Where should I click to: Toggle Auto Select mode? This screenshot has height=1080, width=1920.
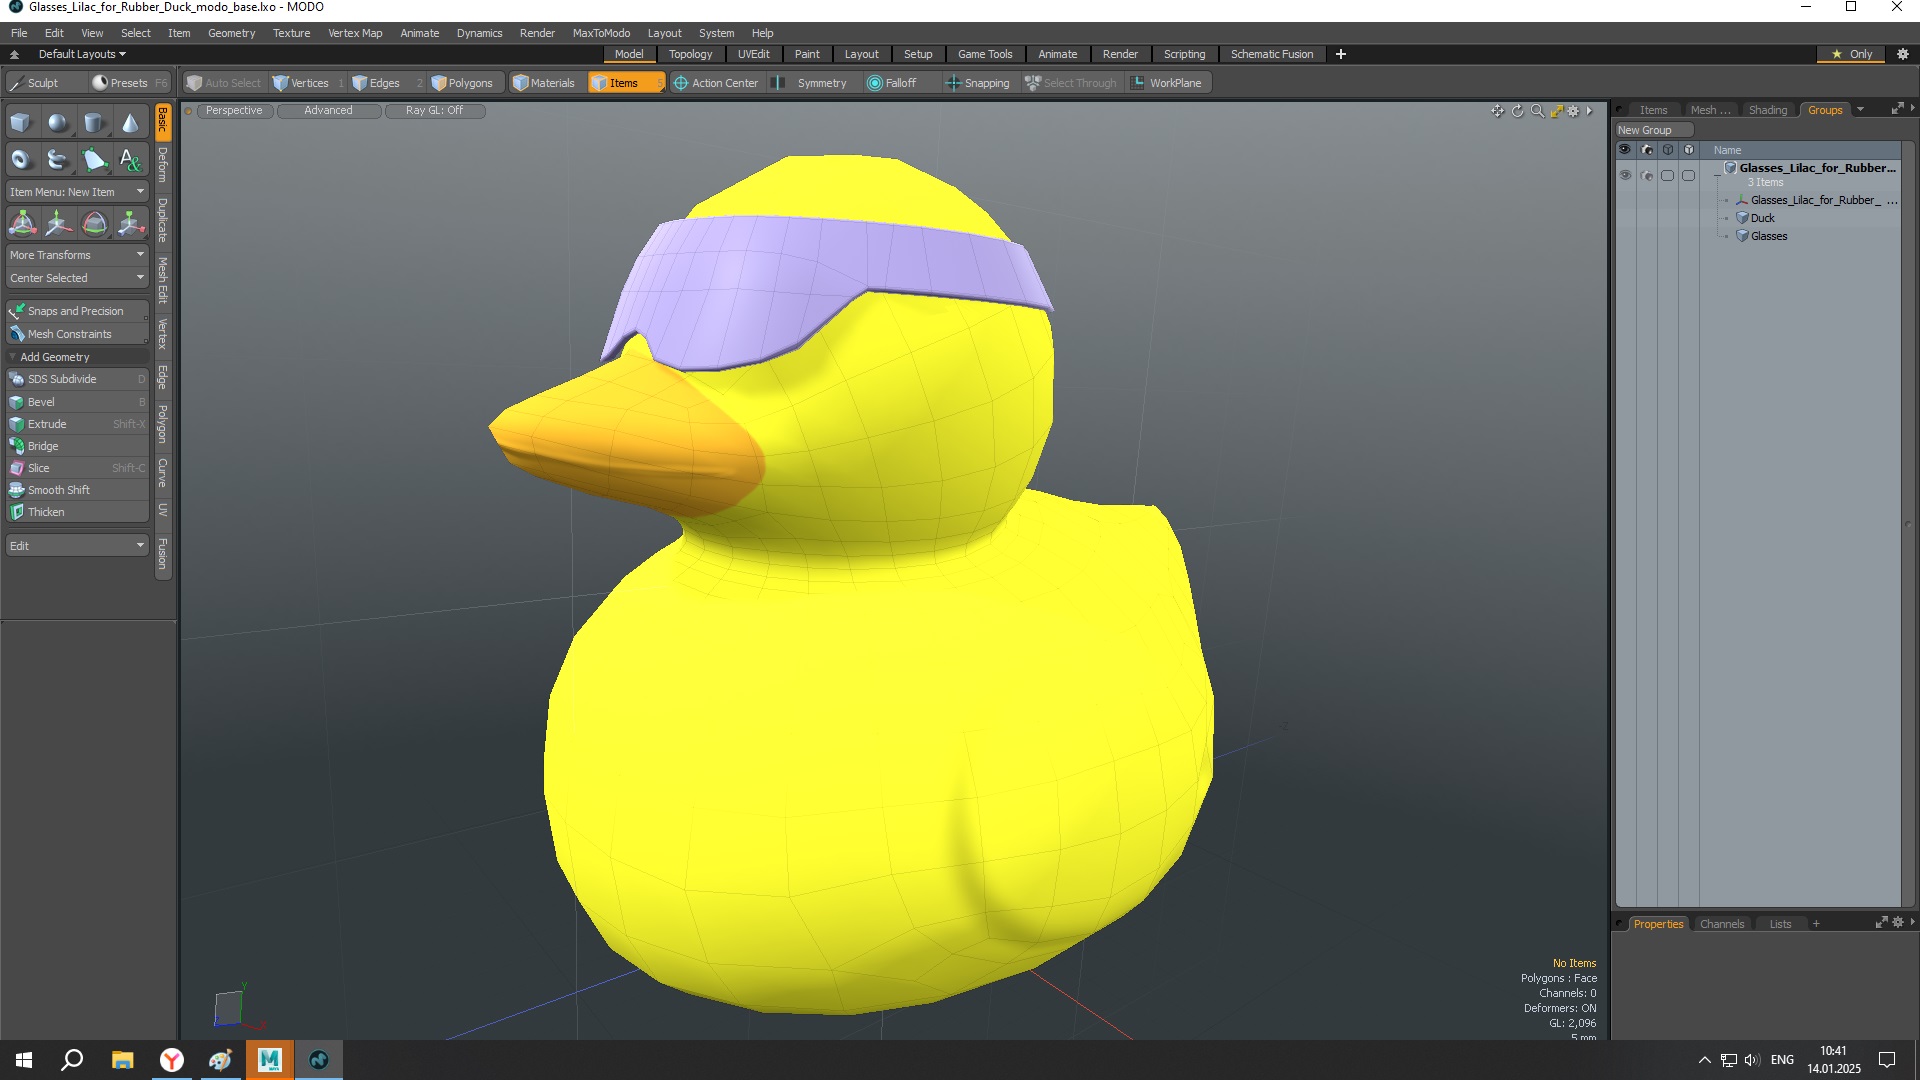point(224,83)
